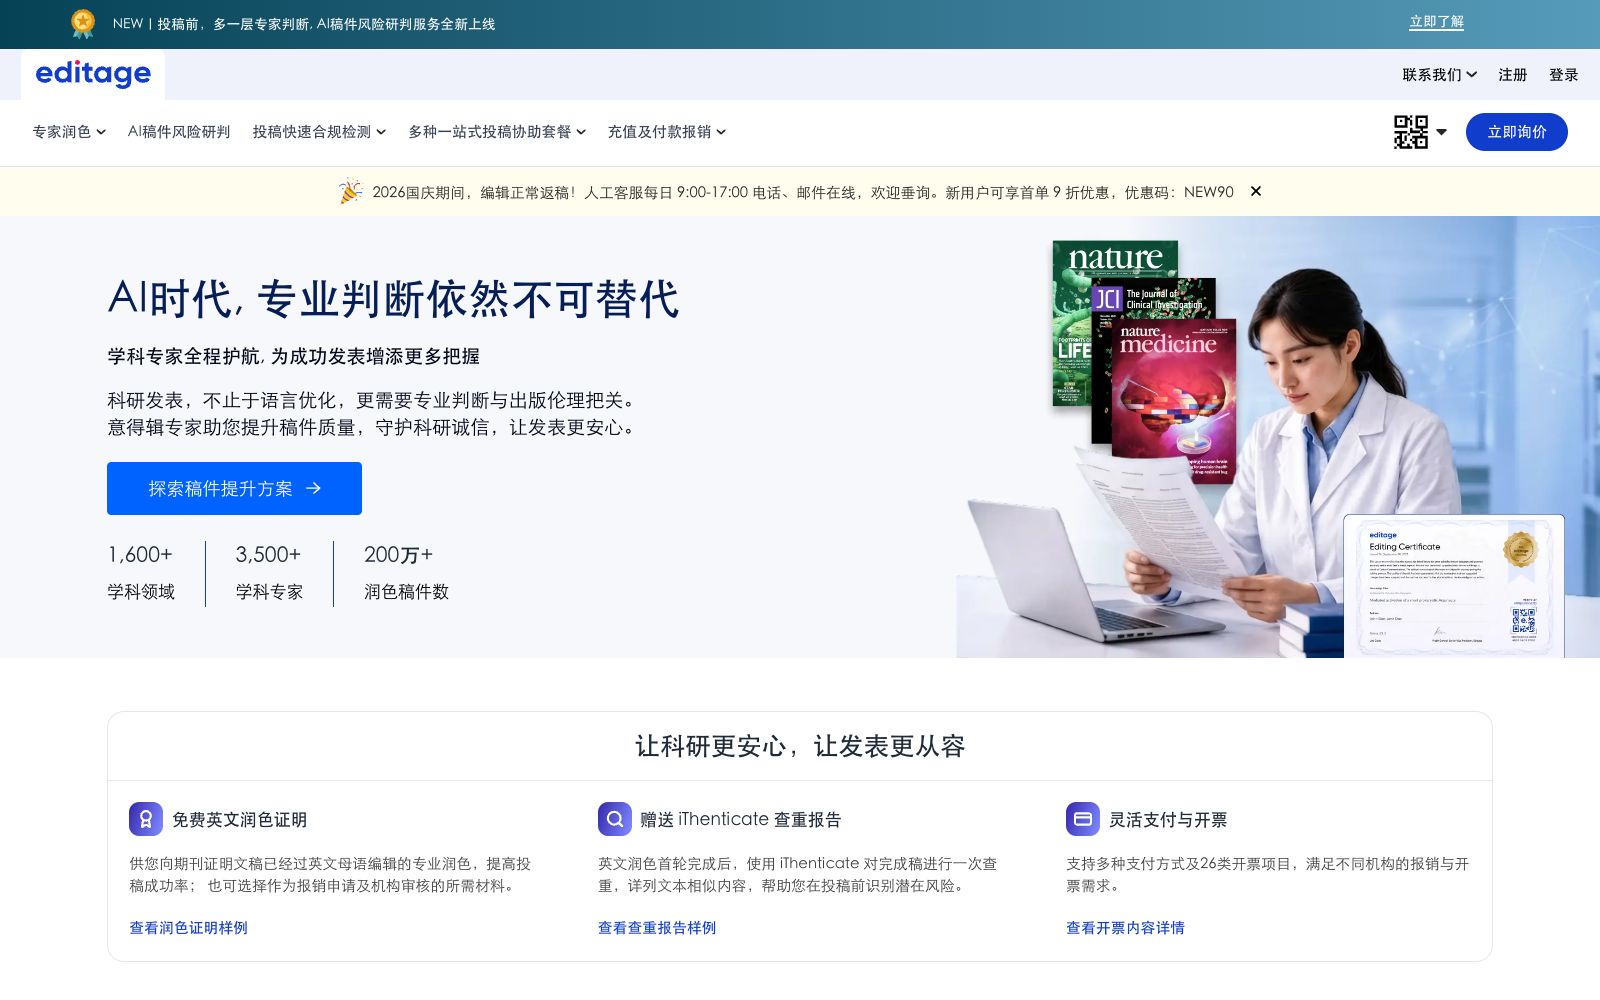Screen dimensions: 1600x1000
Task: Open the 联系我们 dropdown
Action: [x=1439, y=75]
